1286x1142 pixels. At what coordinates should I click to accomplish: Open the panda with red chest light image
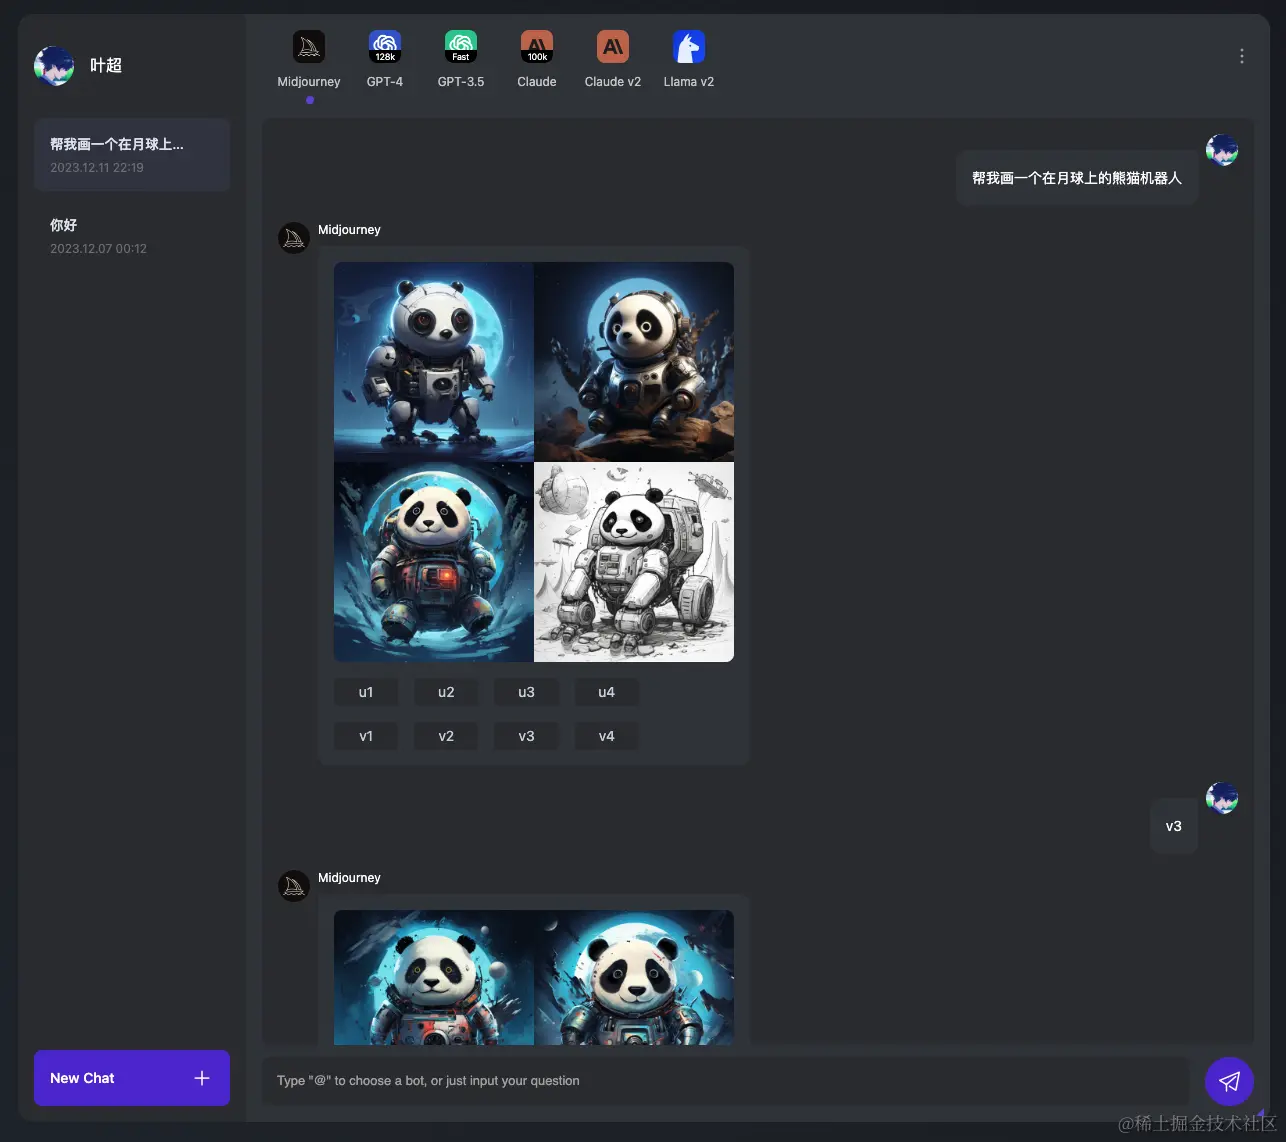434,562
